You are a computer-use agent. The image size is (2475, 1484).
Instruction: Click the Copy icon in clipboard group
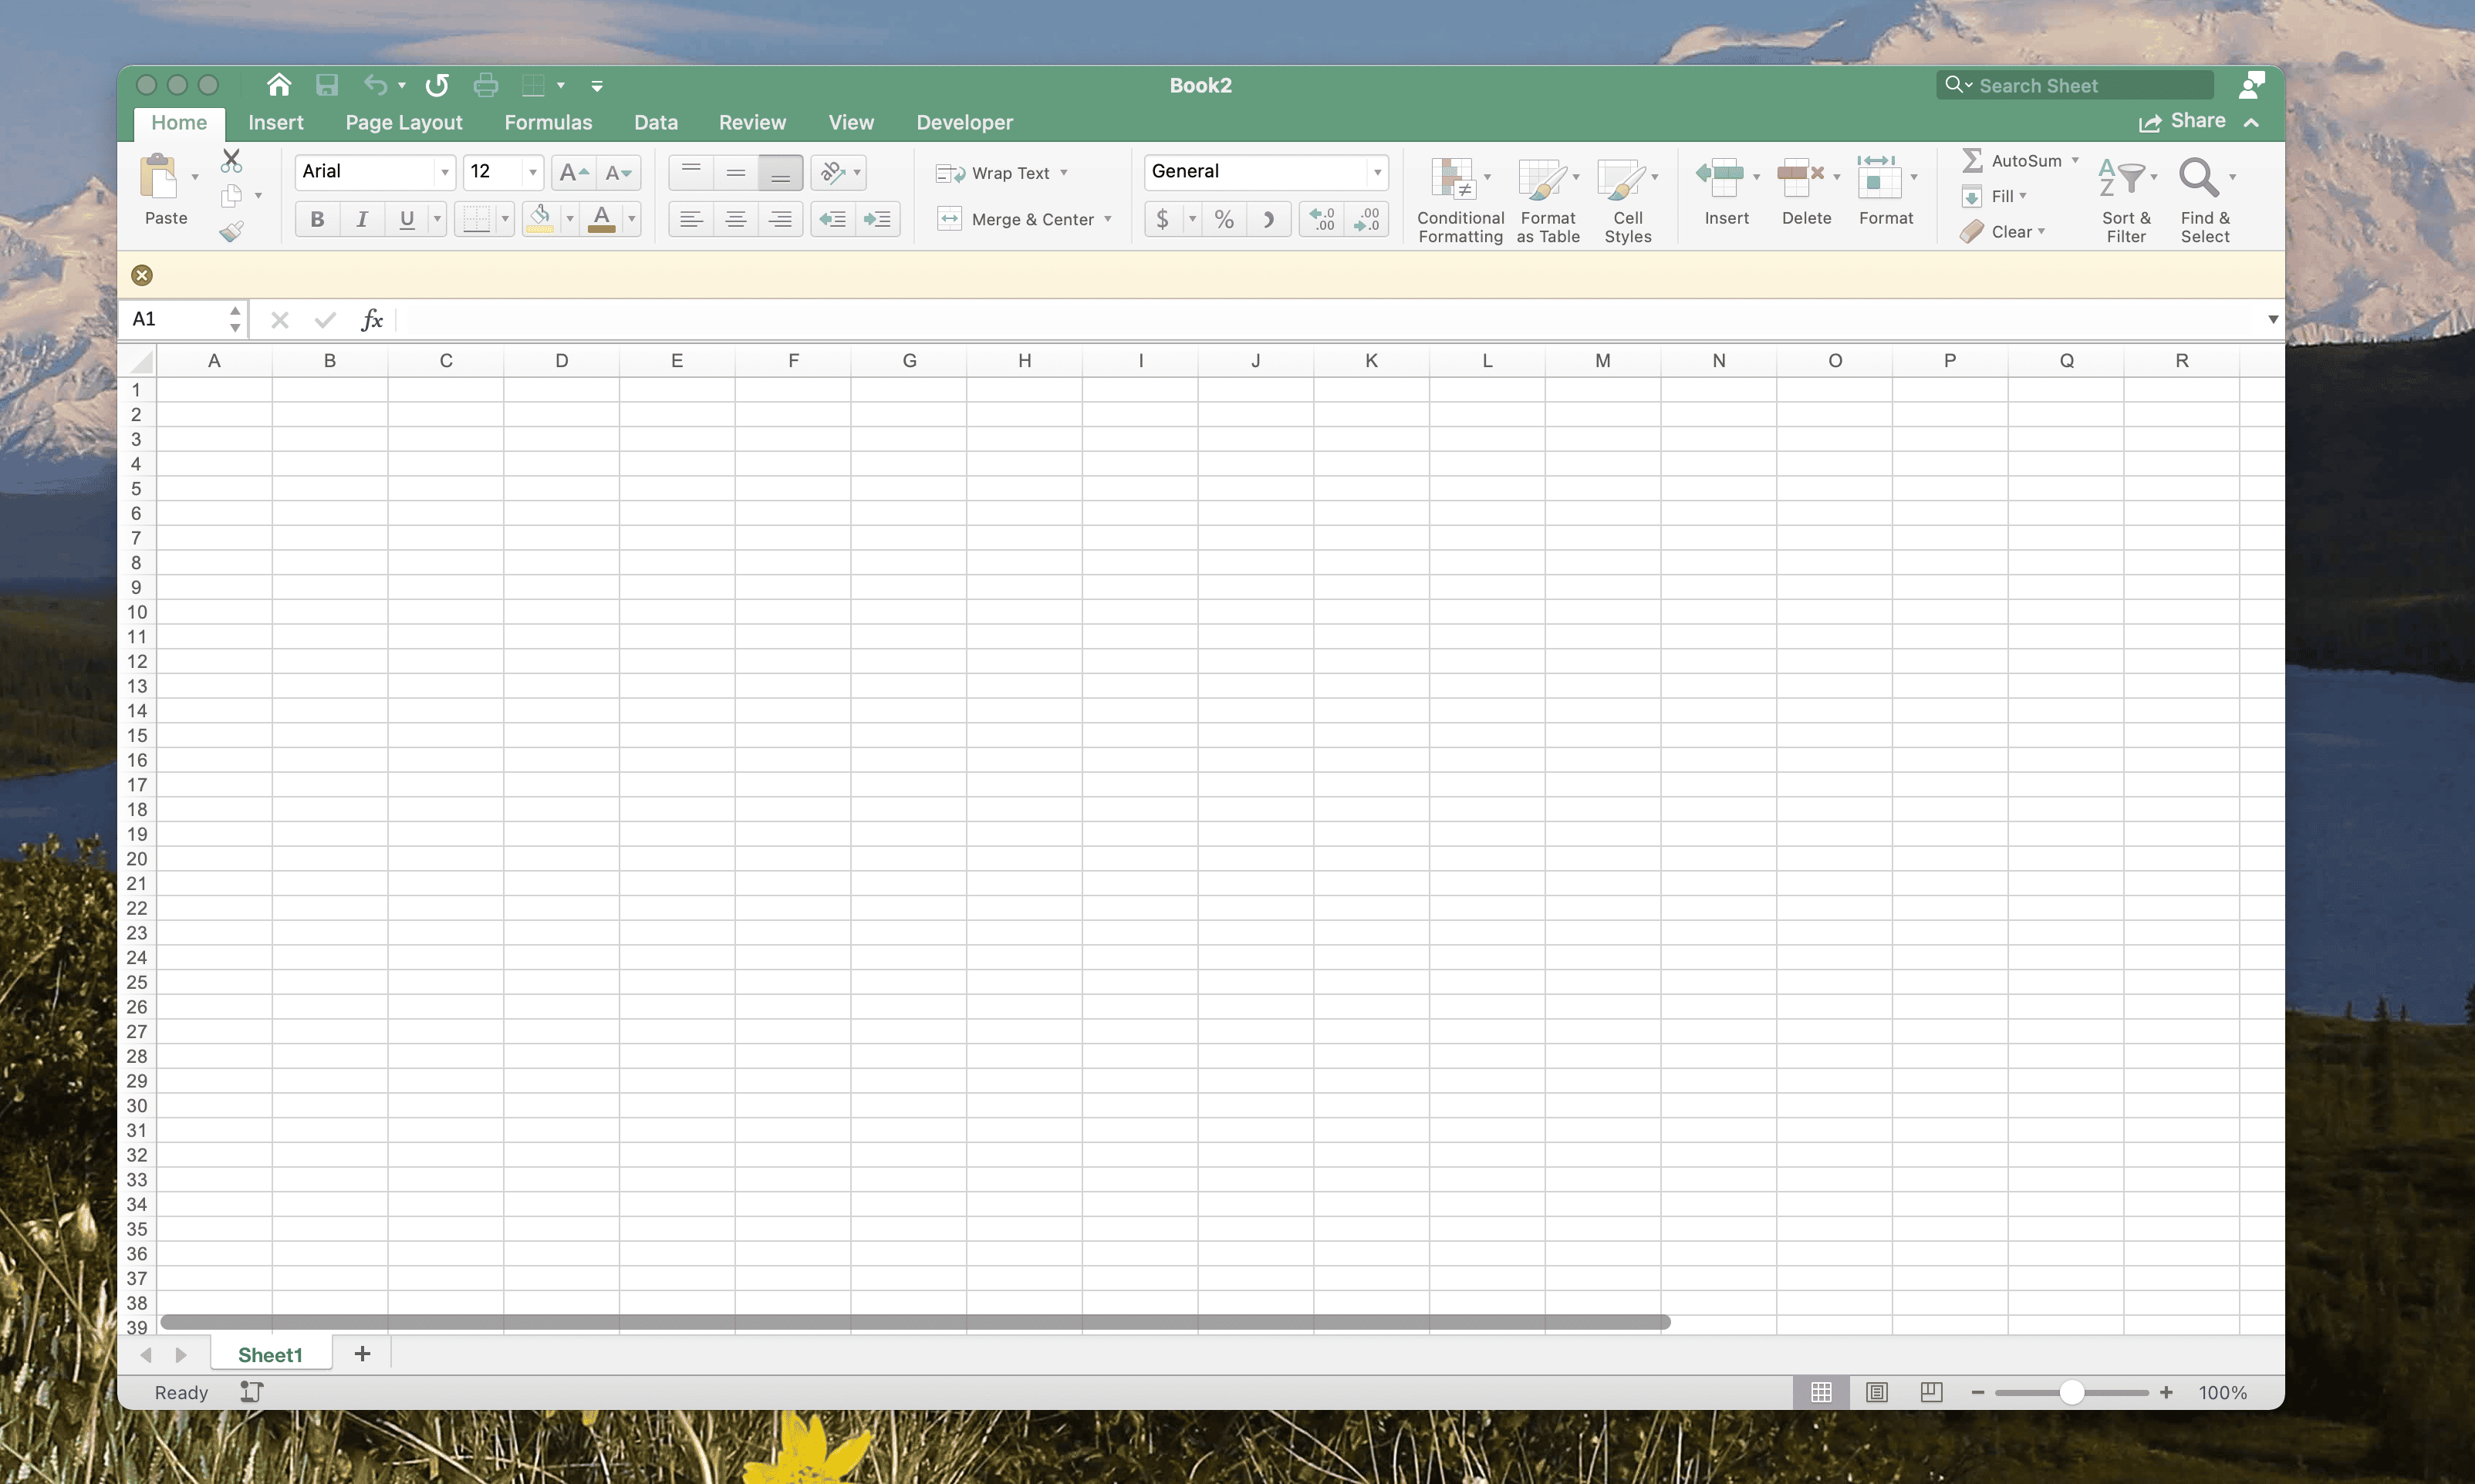[232, 195]
